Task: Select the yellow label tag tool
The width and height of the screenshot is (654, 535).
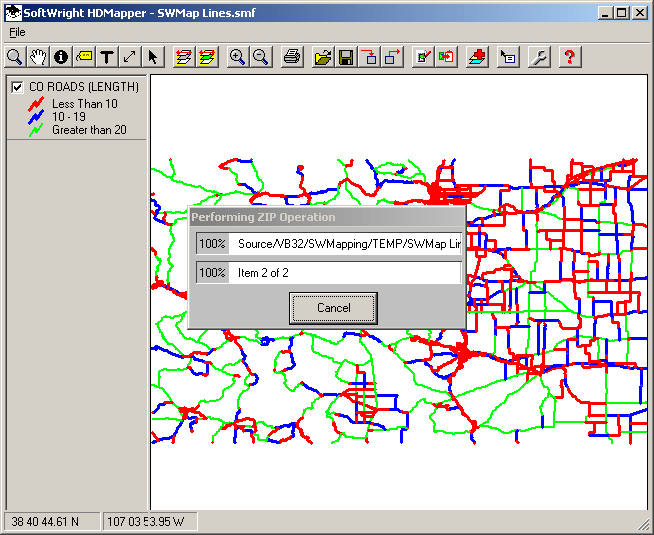Action: 84,57
